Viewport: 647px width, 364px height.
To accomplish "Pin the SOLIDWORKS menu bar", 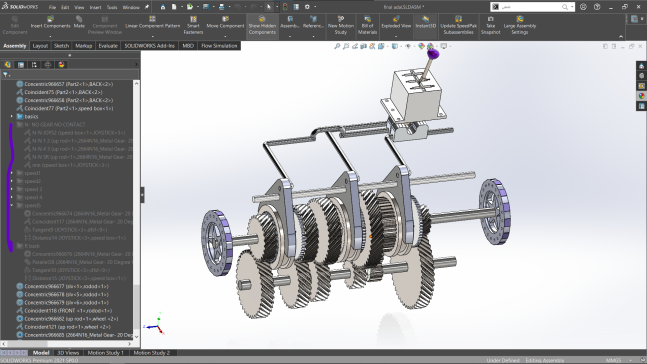I will (x=146, y=7).
